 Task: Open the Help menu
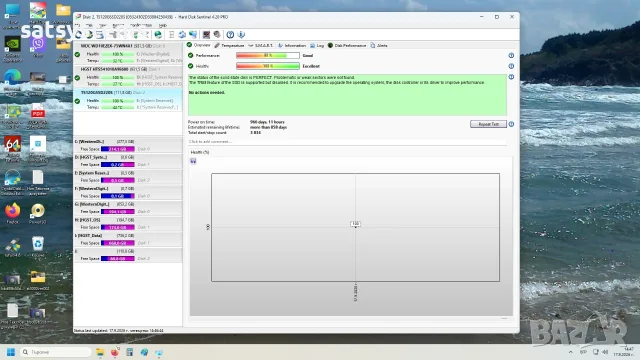[x=162, y=25]
